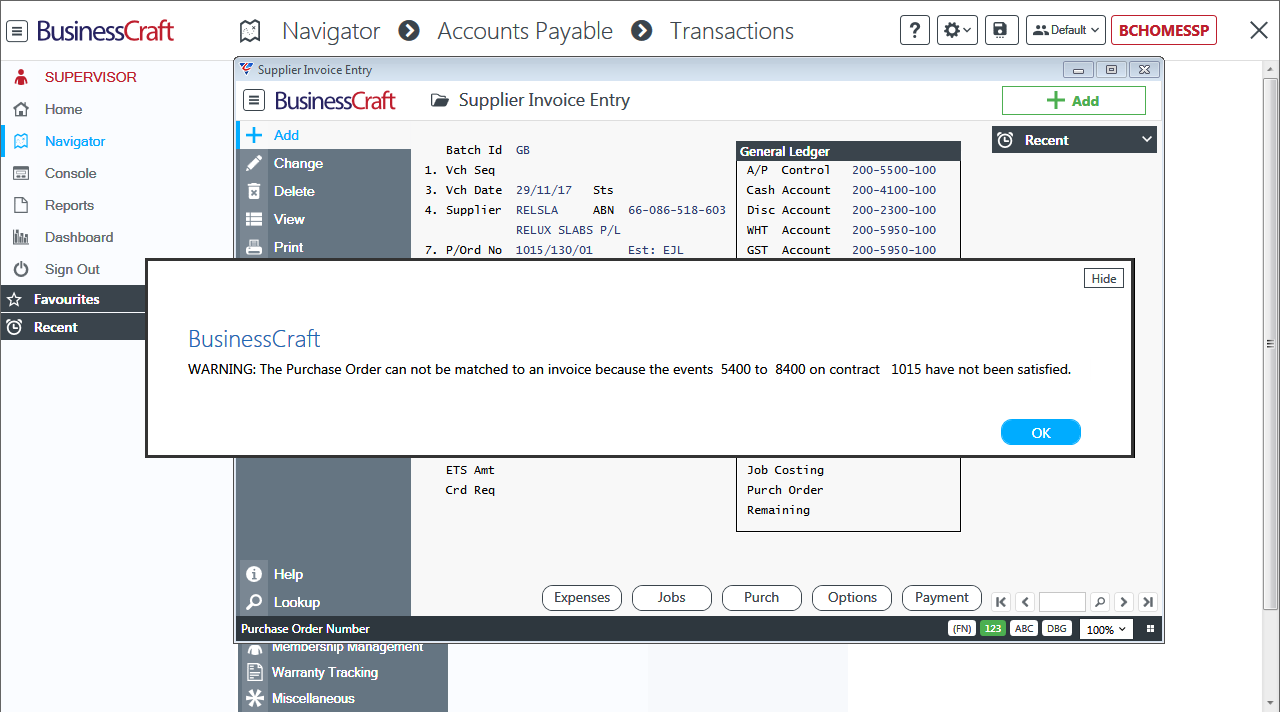Expand the Default user profile dropdown
Viewport: 1280px width, 712px height.
(x=1066, y=30)
